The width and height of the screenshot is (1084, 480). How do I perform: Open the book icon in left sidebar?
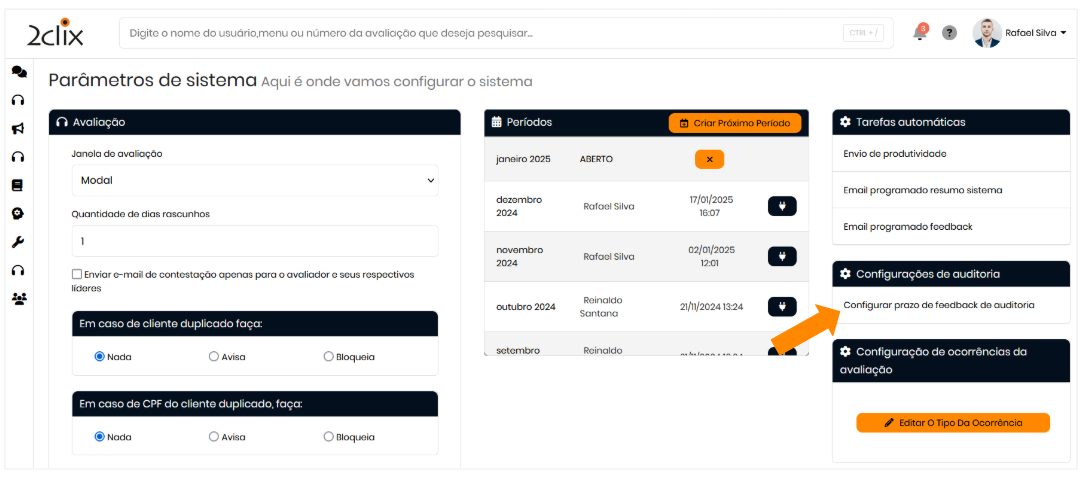18,185
